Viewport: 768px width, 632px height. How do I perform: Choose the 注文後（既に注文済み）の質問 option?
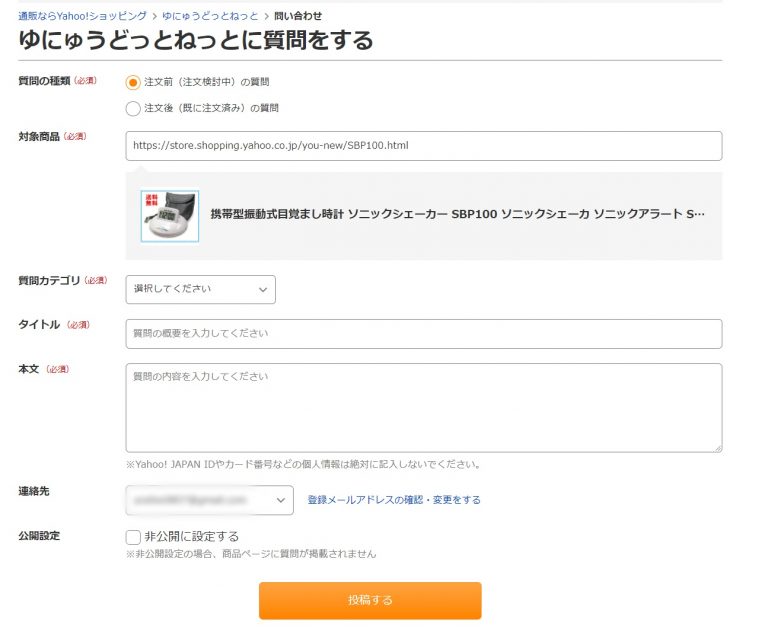coord(133,108)
